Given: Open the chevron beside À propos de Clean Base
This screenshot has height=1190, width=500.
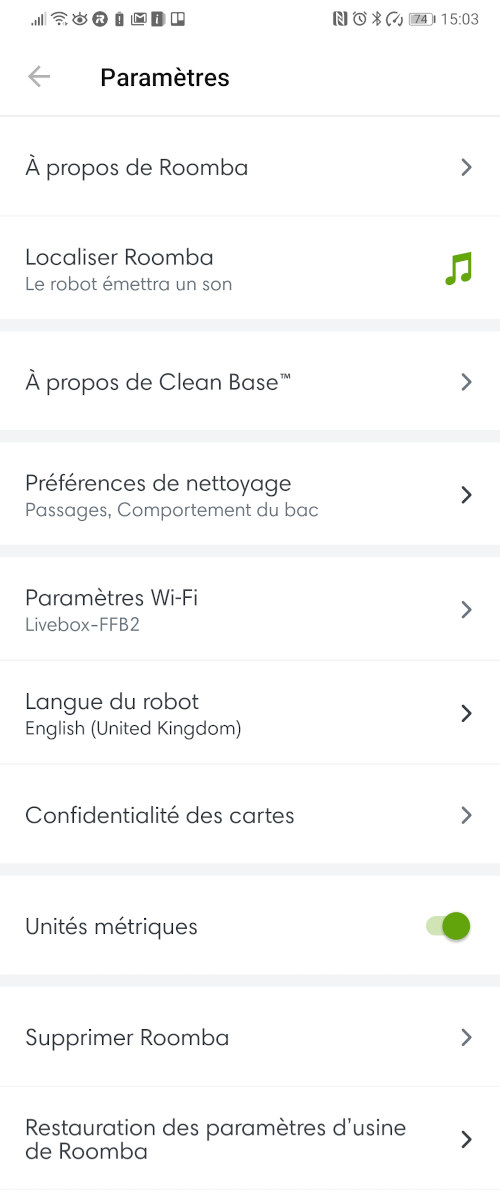Looking at the screenshot, I should coord(467,382).
